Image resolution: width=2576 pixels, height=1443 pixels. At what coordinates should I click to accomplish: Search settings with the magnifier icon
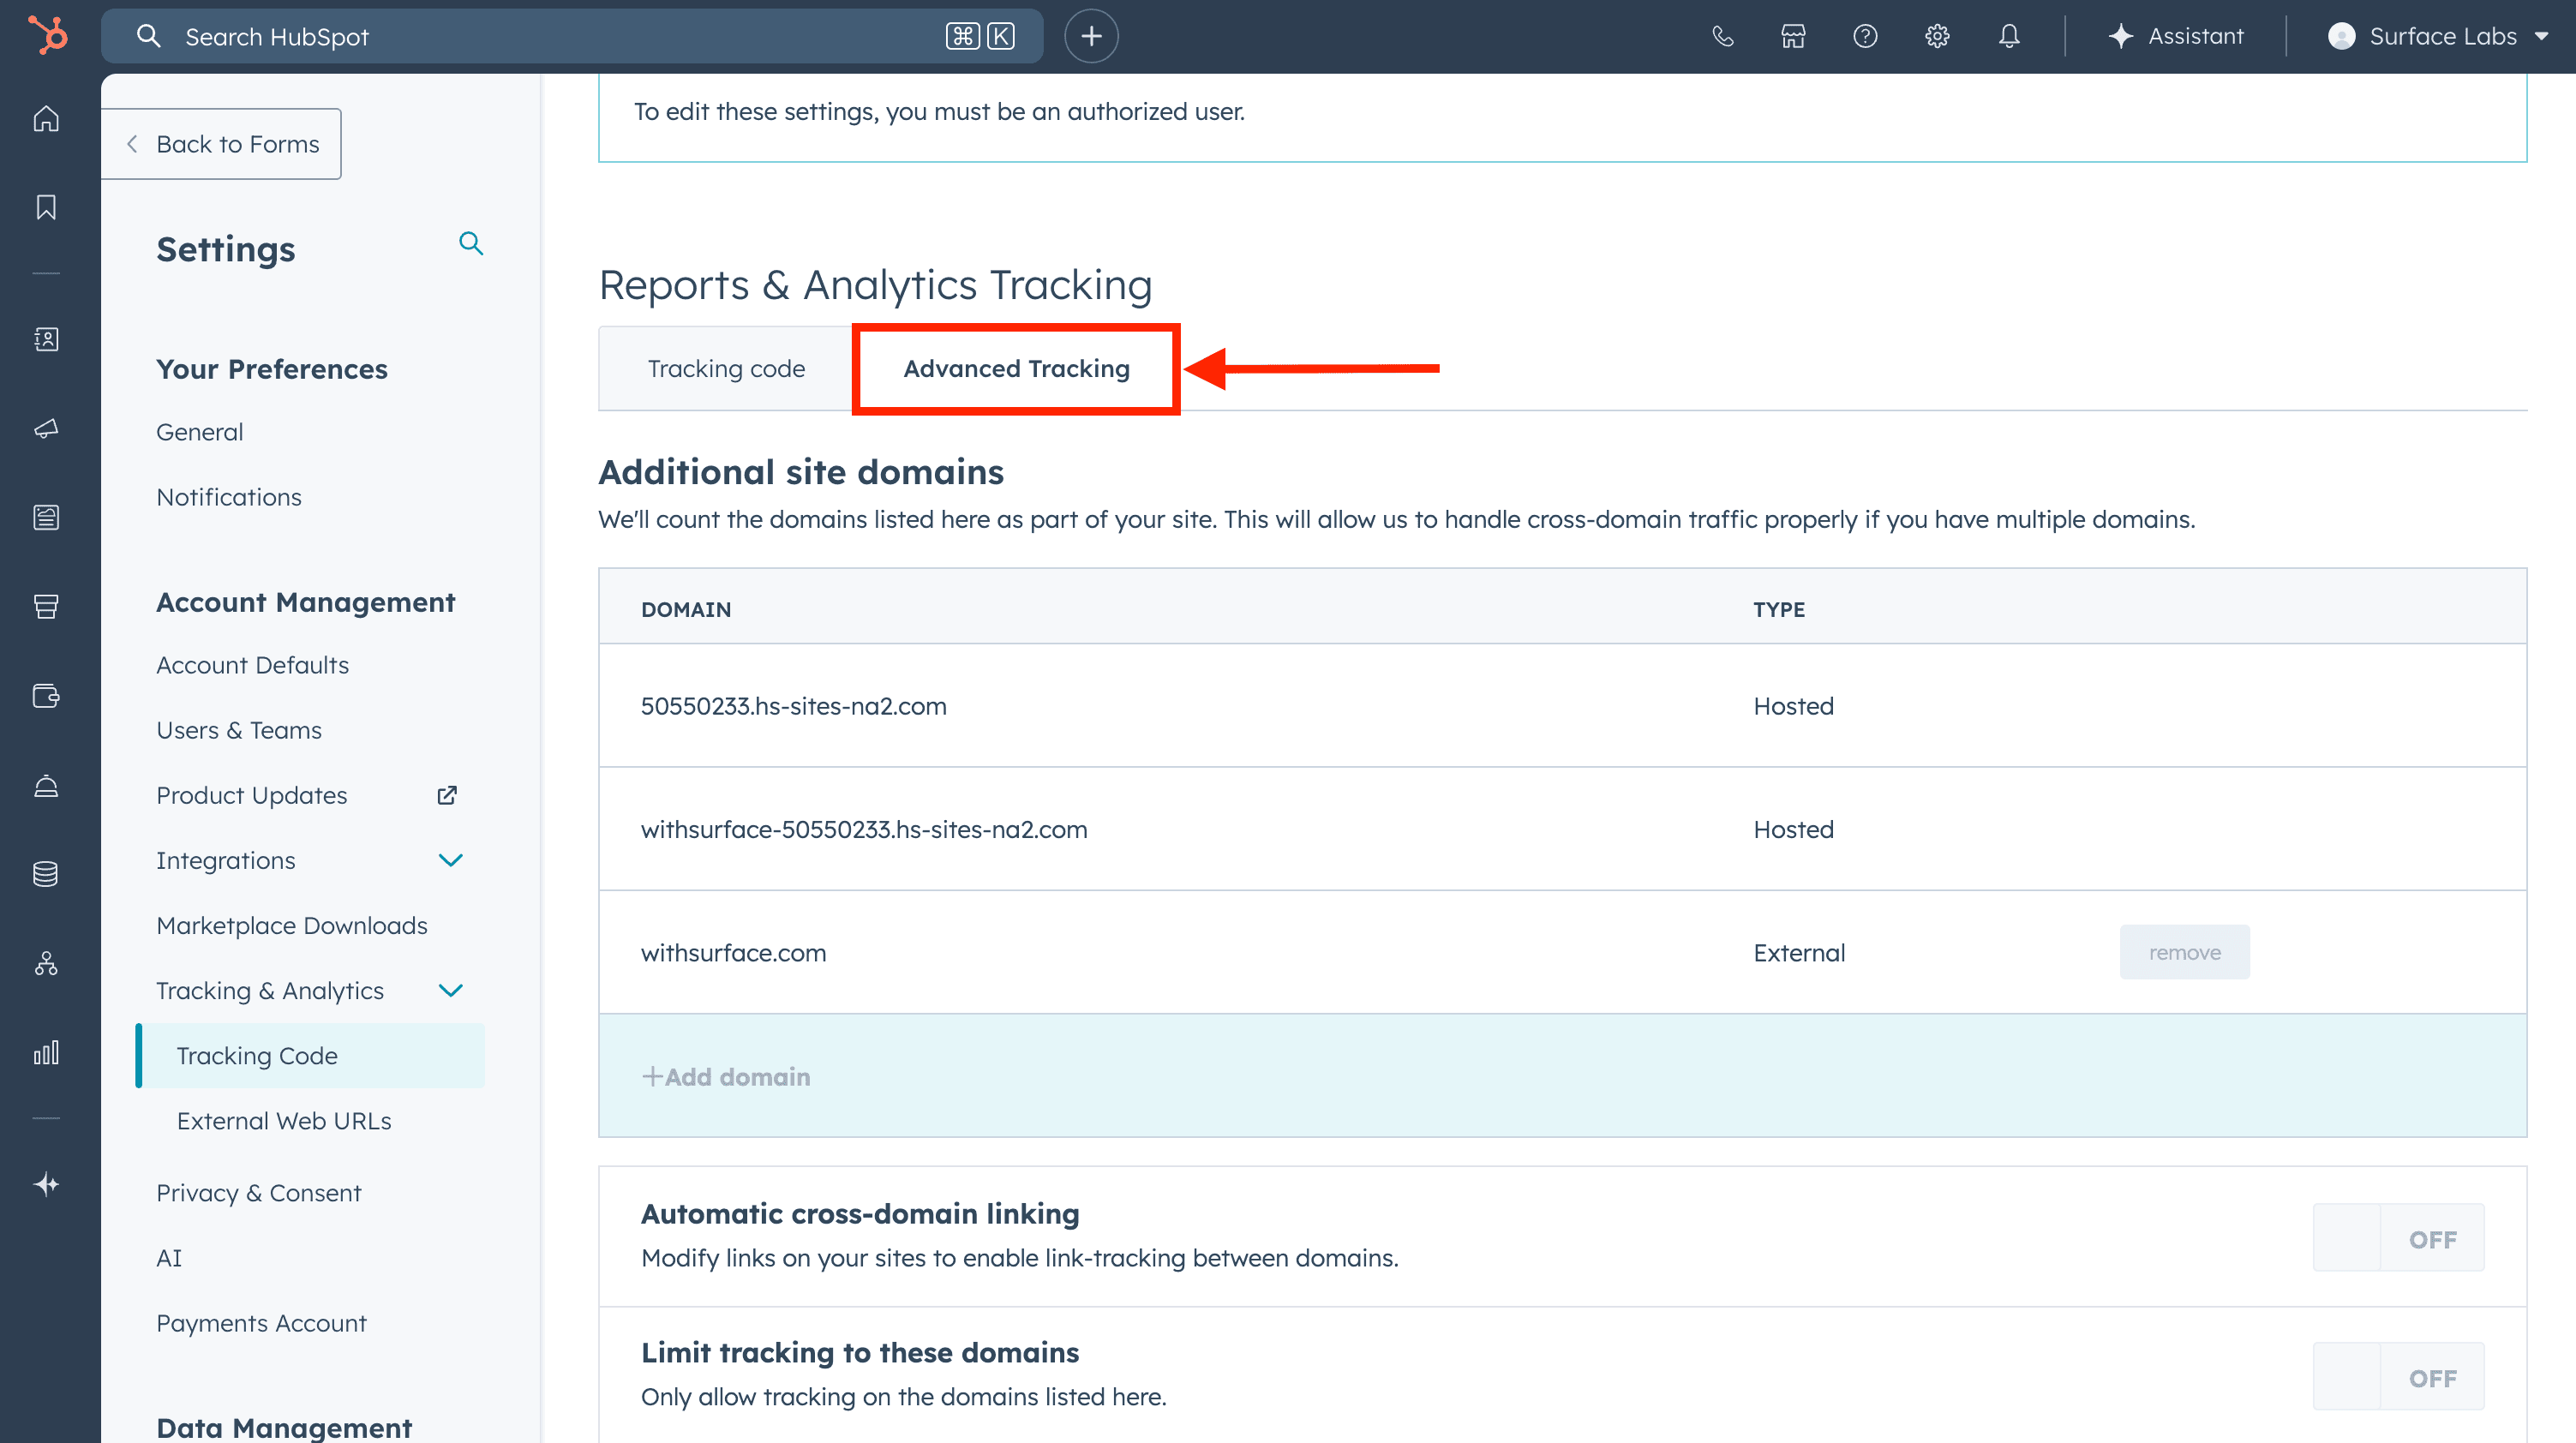[x=471, y=243]
